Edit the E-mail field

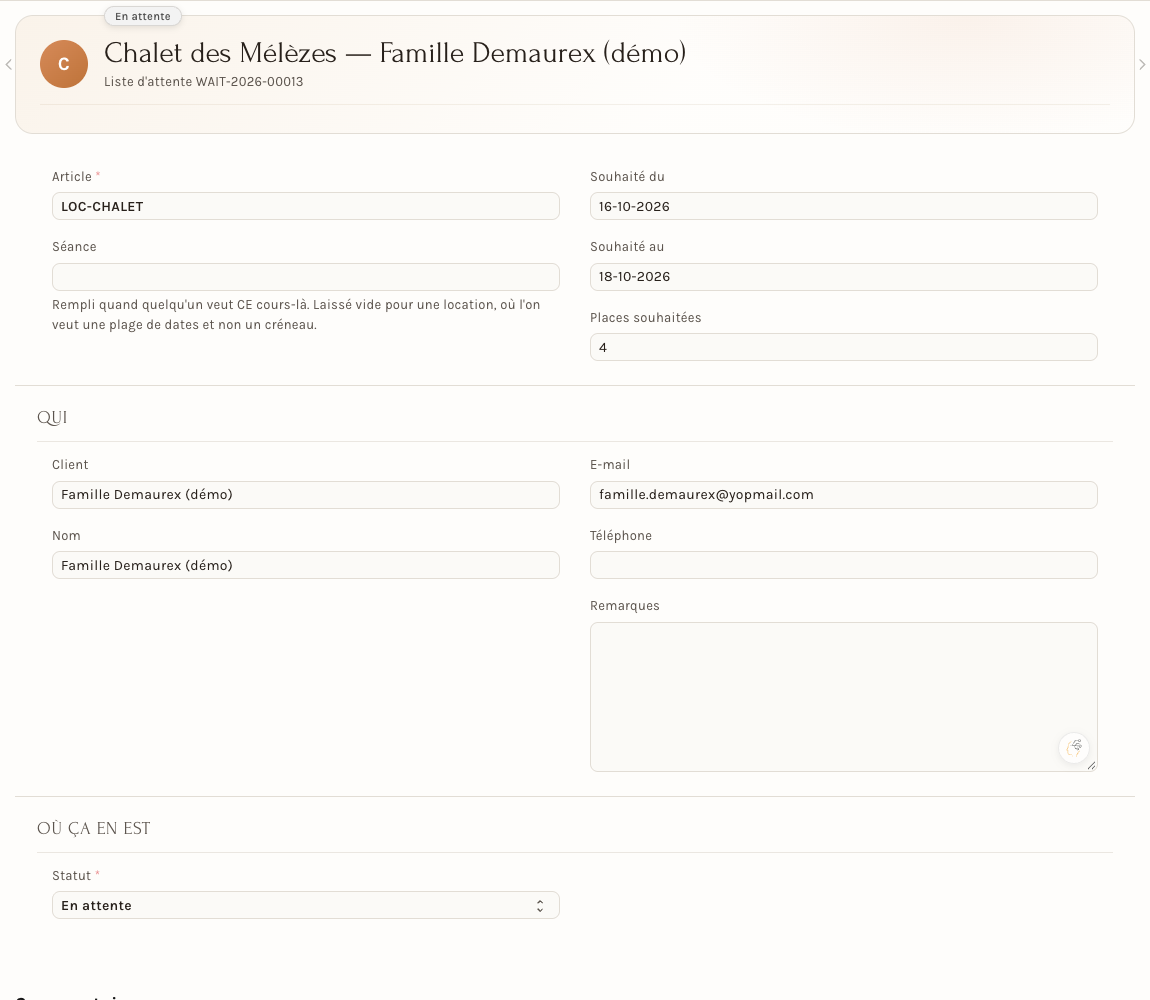(x=843, y=494)
